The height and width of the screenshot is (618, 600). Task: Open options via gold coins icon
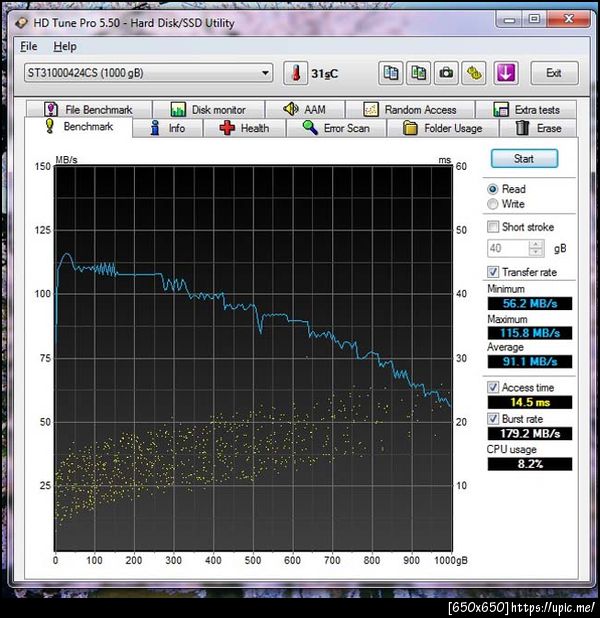click(x=474, y=73)
